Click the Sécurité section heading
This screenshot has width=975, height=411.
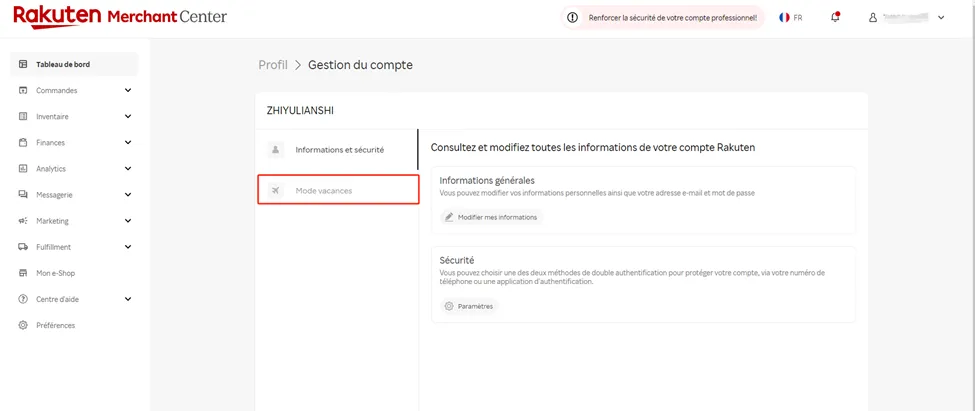[x=457, y=261]
